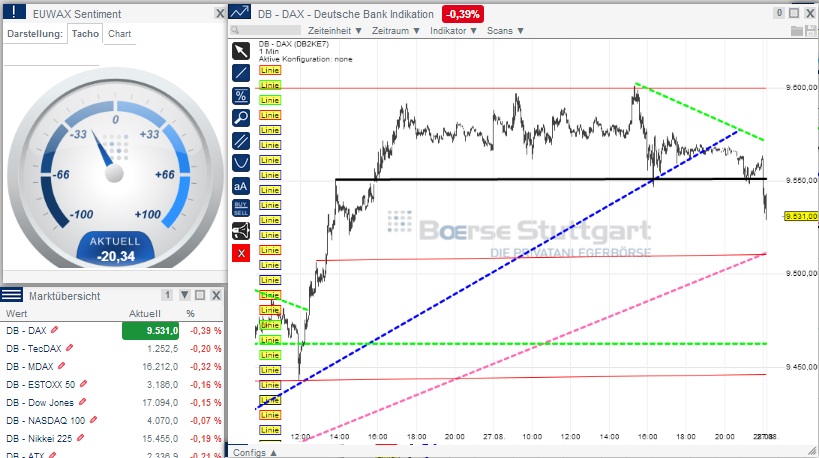Screen dimensions: 819x458
Task: Click the green 9.531,0 DAX price cell
Action: tap(150, 331)
